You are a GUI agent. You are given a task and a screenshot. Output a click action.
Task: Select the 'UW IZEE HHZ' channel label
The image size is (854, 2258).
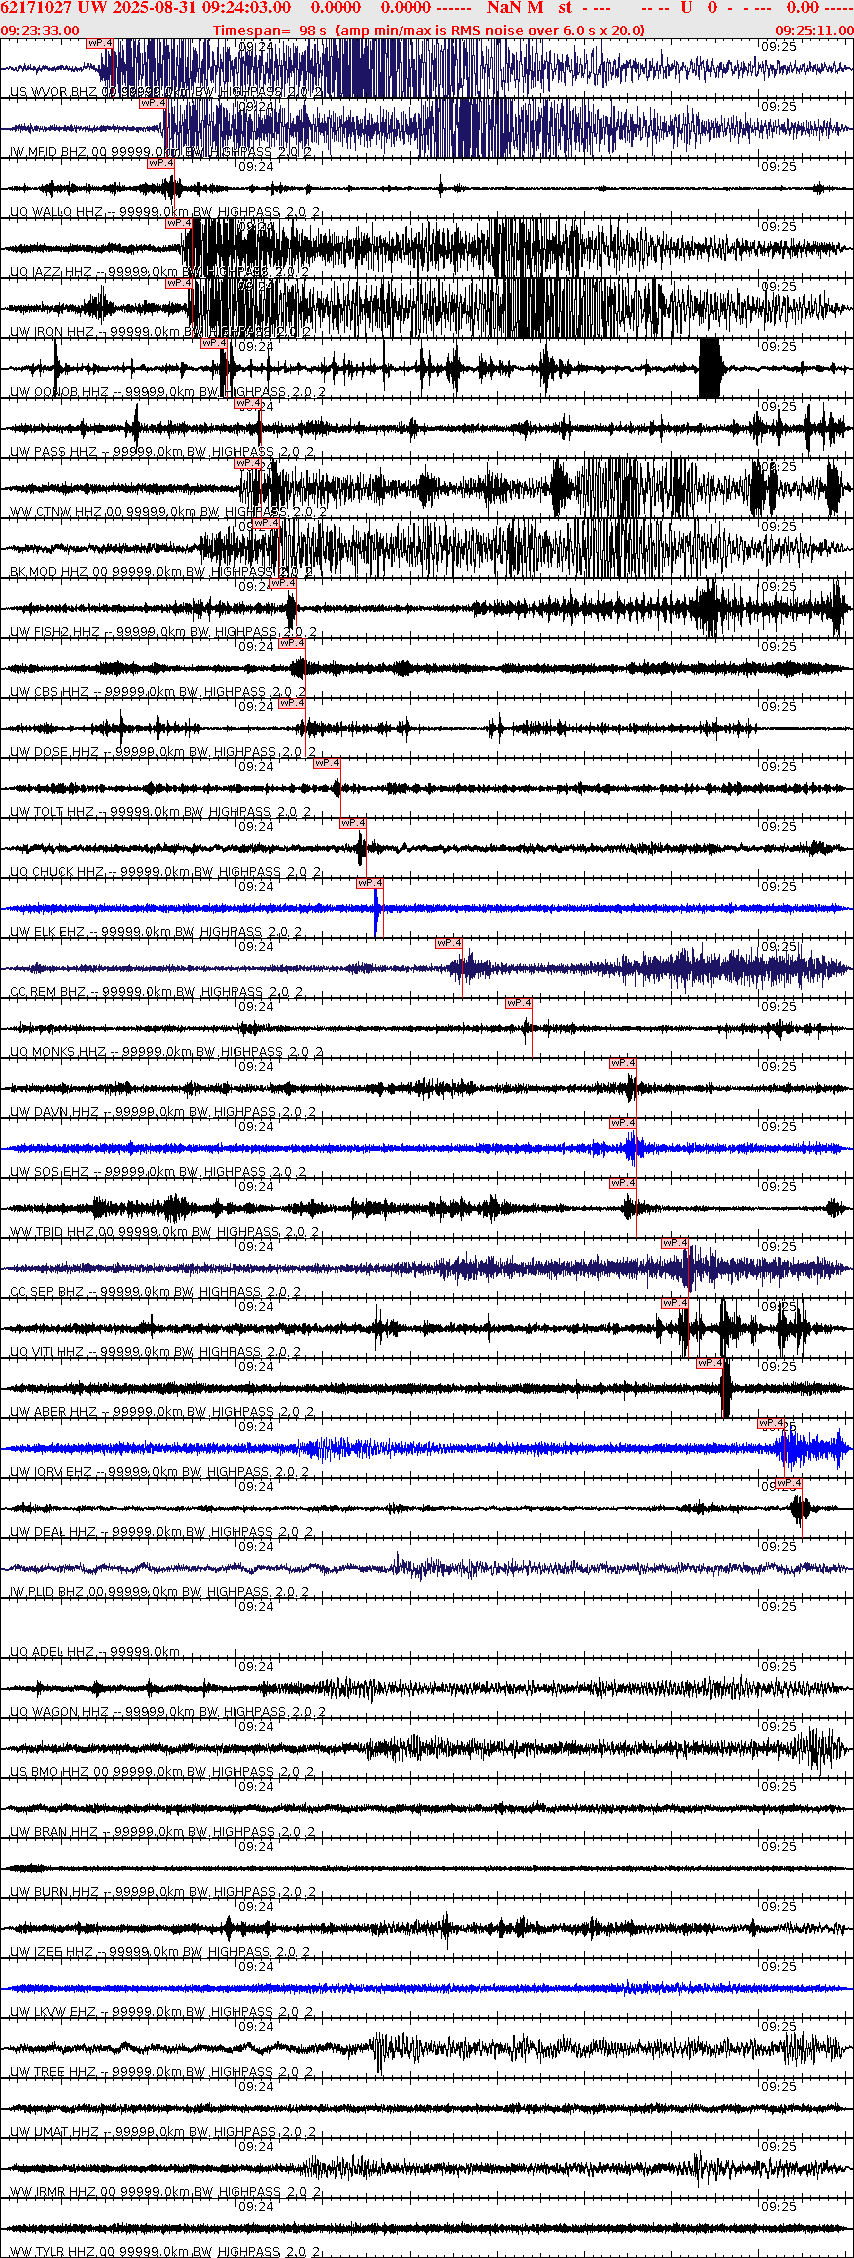[x=51, y=1952]
